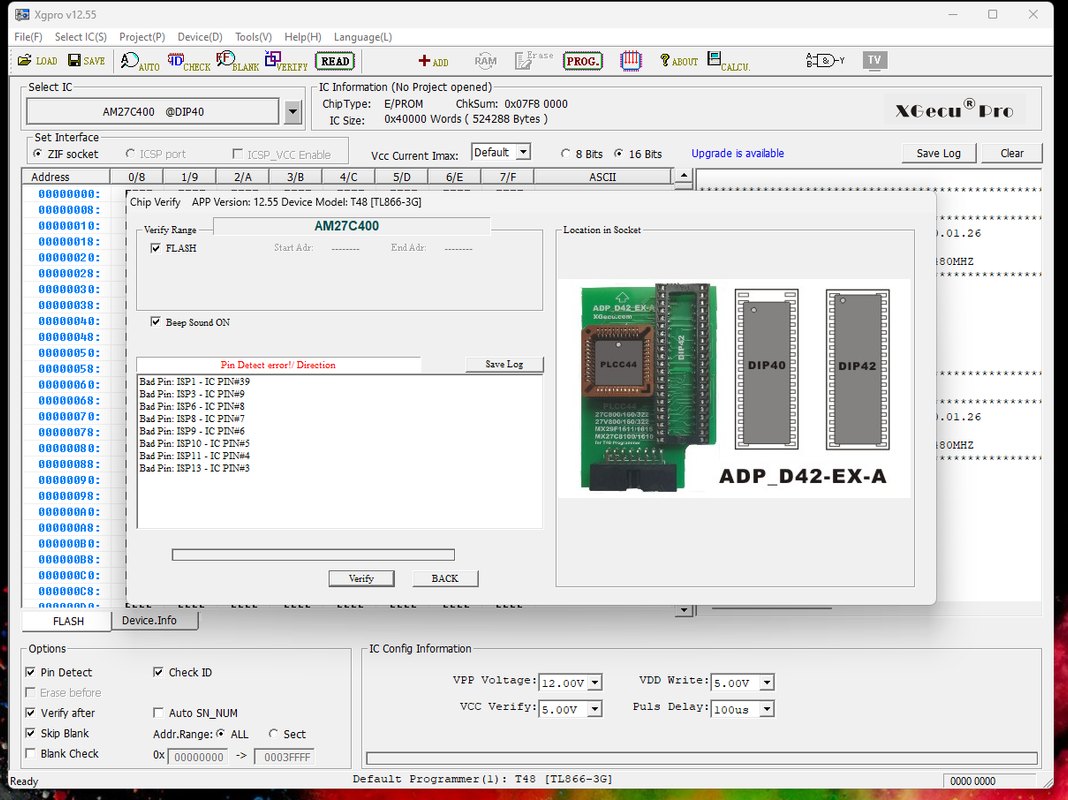Viewport: 1068px width, 800px height.
Task: Open the Help(H) menu
Action: (x=302, y=37)
